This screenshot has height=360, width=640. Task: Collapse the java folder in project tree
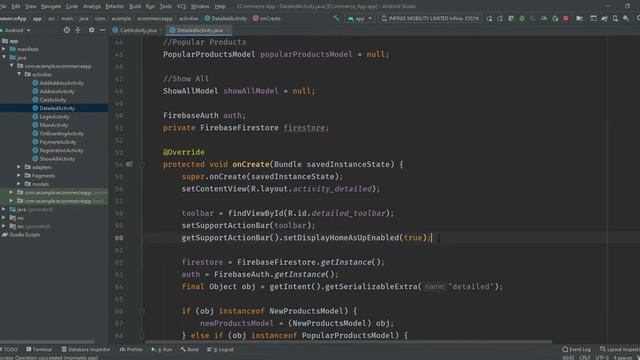pyautogui.click(x=4, y=58)
